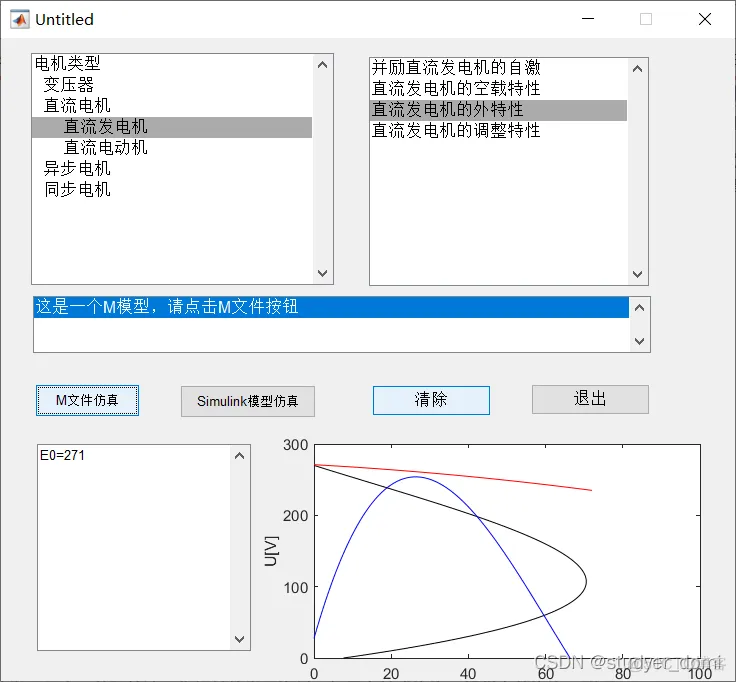Click the U[V] axis label
The height and width of the screenshot is (682, 736).
point(272,551)
